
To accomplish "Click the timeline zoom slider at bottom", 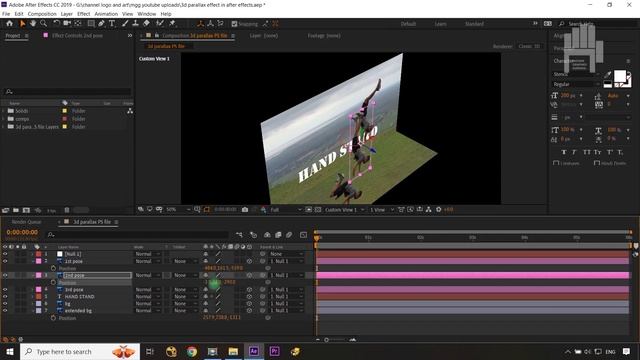I will 327,340.
